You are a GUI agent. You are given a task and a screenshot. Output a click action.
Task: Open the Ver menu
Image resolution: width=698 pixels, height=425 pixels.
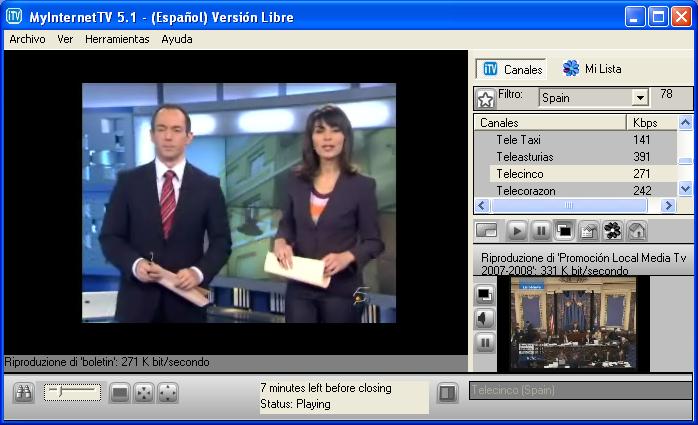(x=65, y=39)
